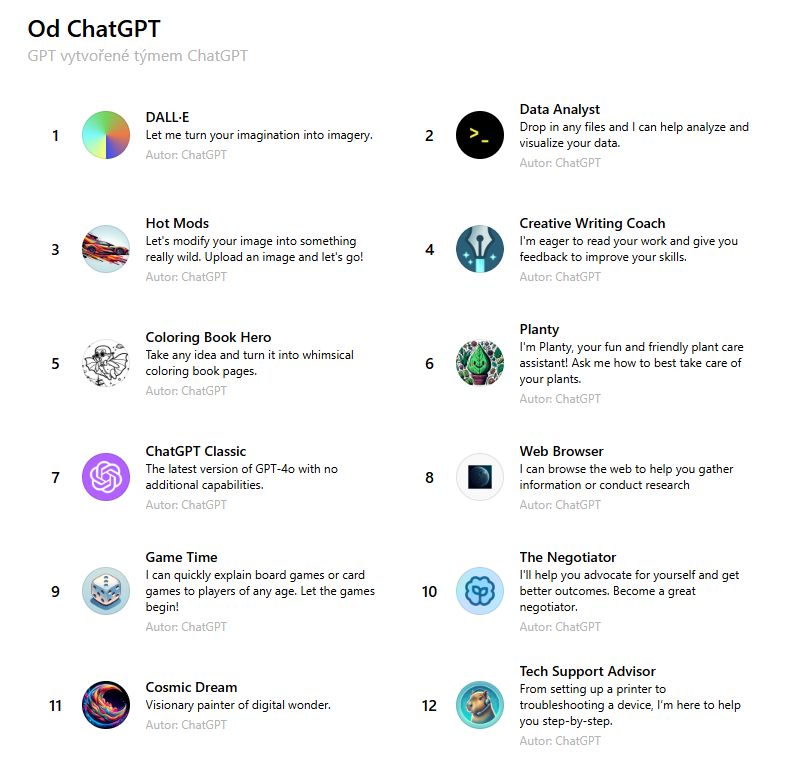Click the Cosmic Dream title
The height and width of the screenshot is (758, 800).
(191, 687)
